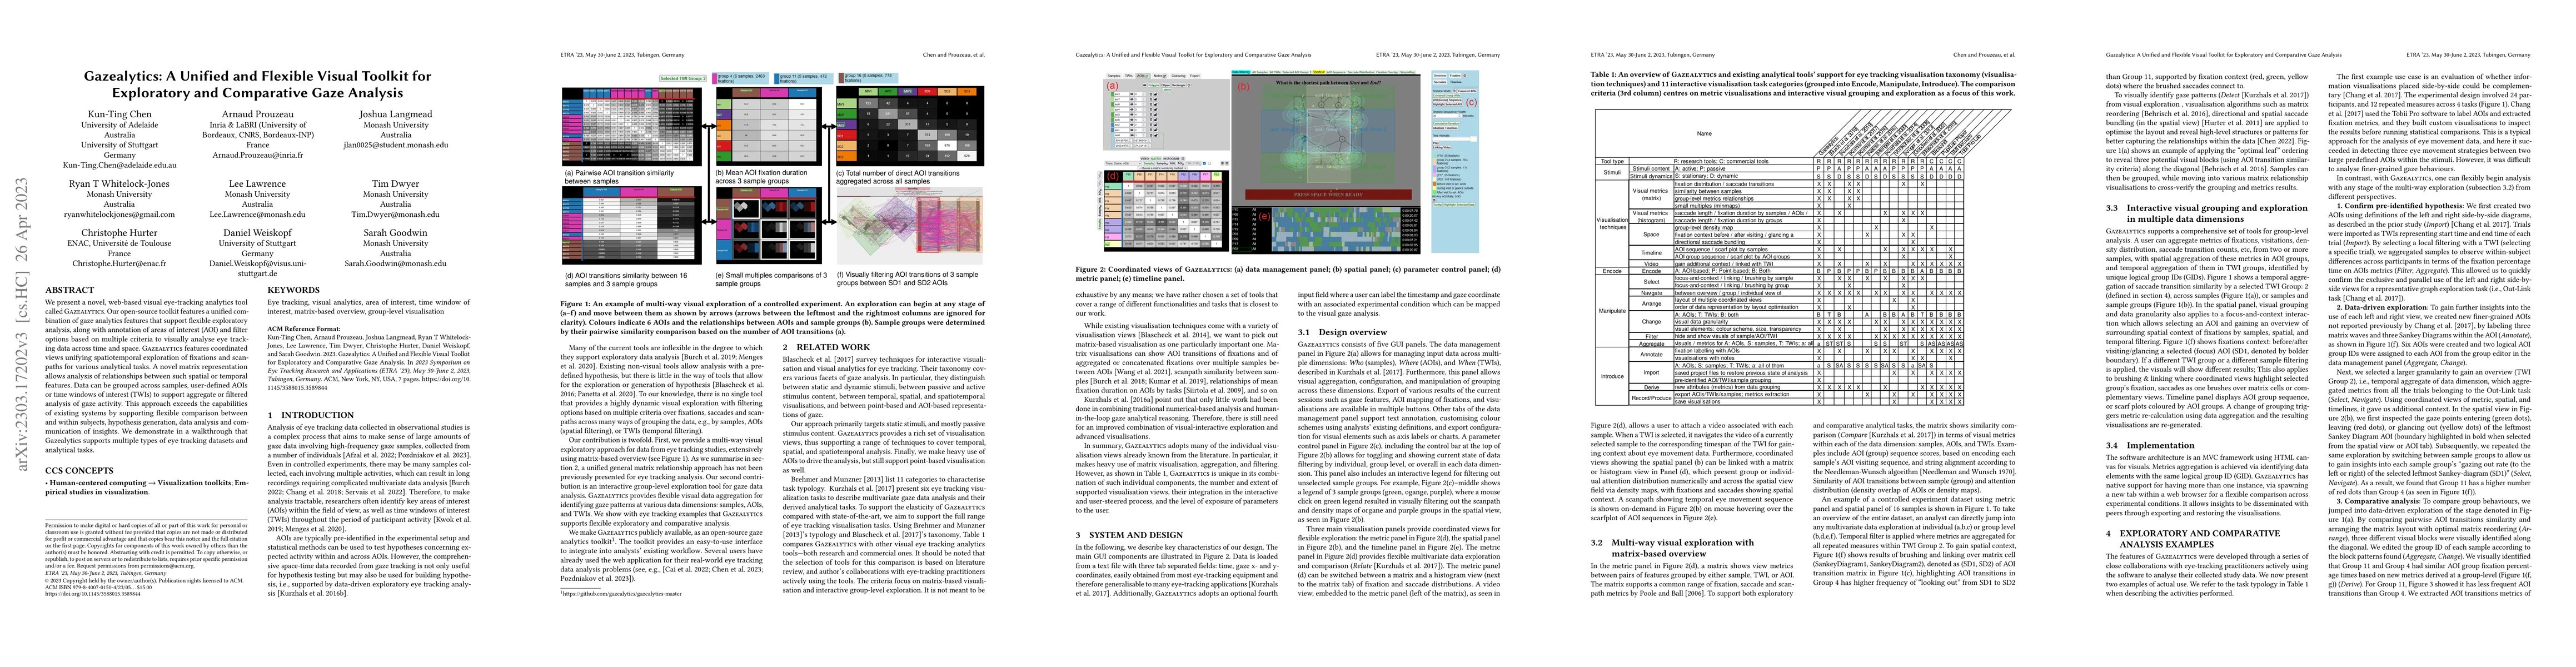Select author name Ryan T Whitelock-Jones
Screen dimensions: 2576x667
point(119,184)
